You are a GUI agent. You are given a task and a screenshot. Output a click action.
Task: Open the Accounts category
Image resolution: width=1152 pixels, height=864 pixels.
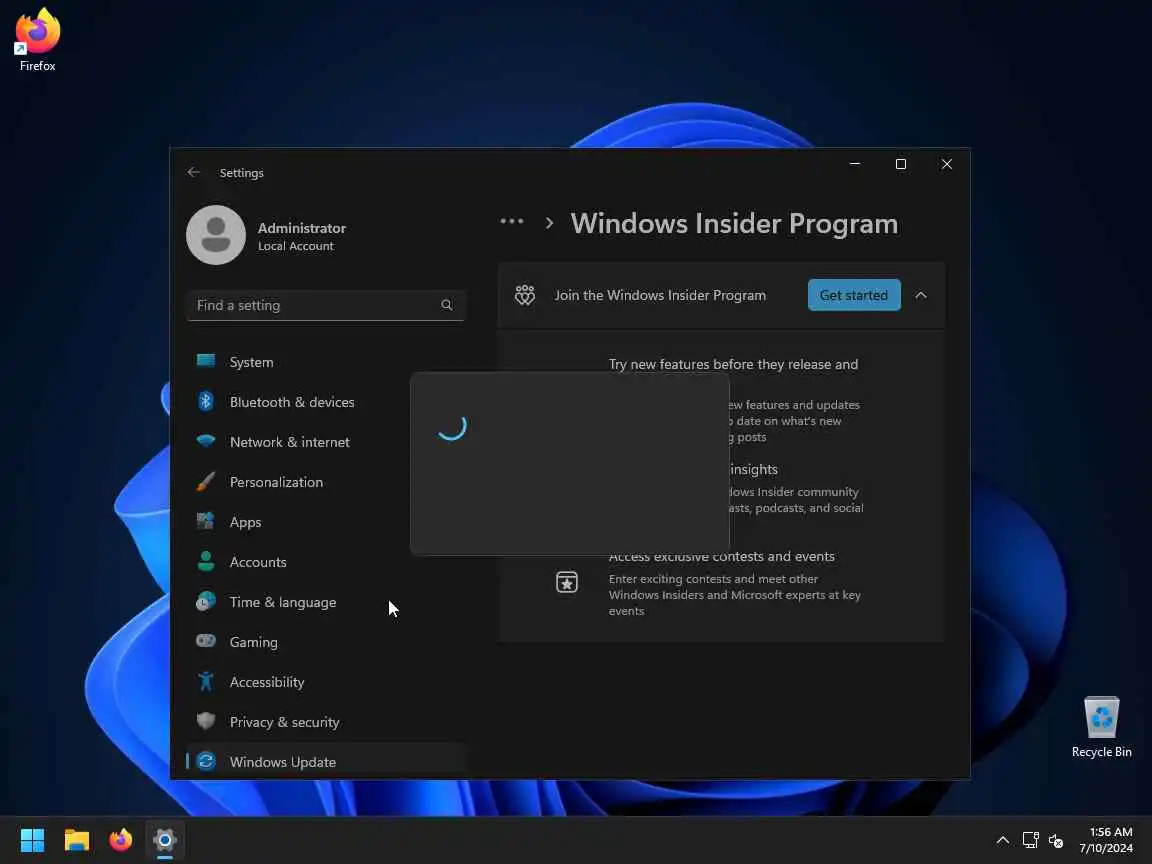point(258,562)
